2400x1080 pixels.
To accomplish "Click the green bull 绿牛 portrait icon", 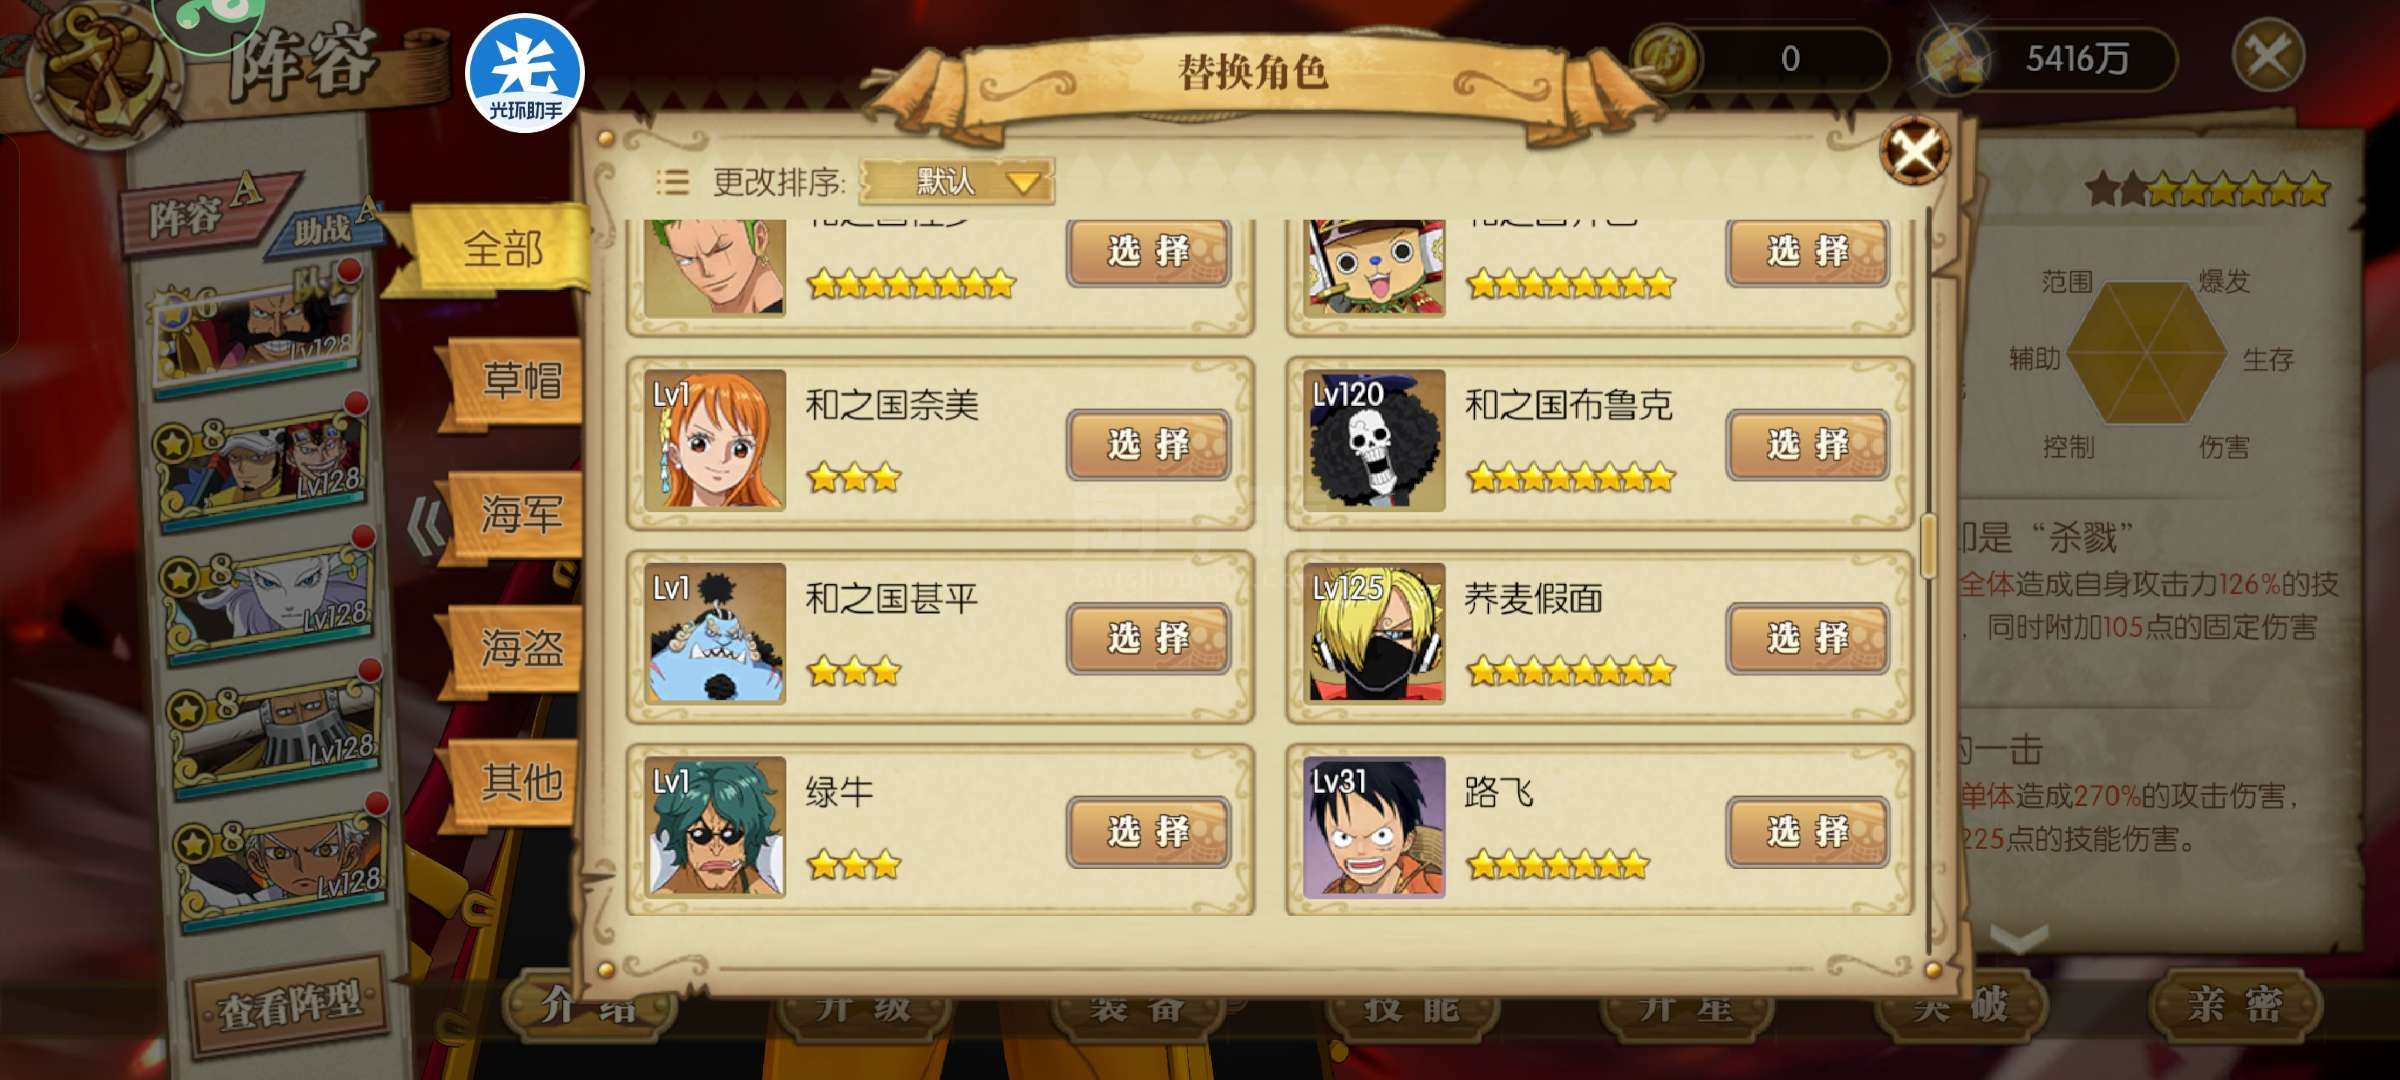I will tap(715, 827).
